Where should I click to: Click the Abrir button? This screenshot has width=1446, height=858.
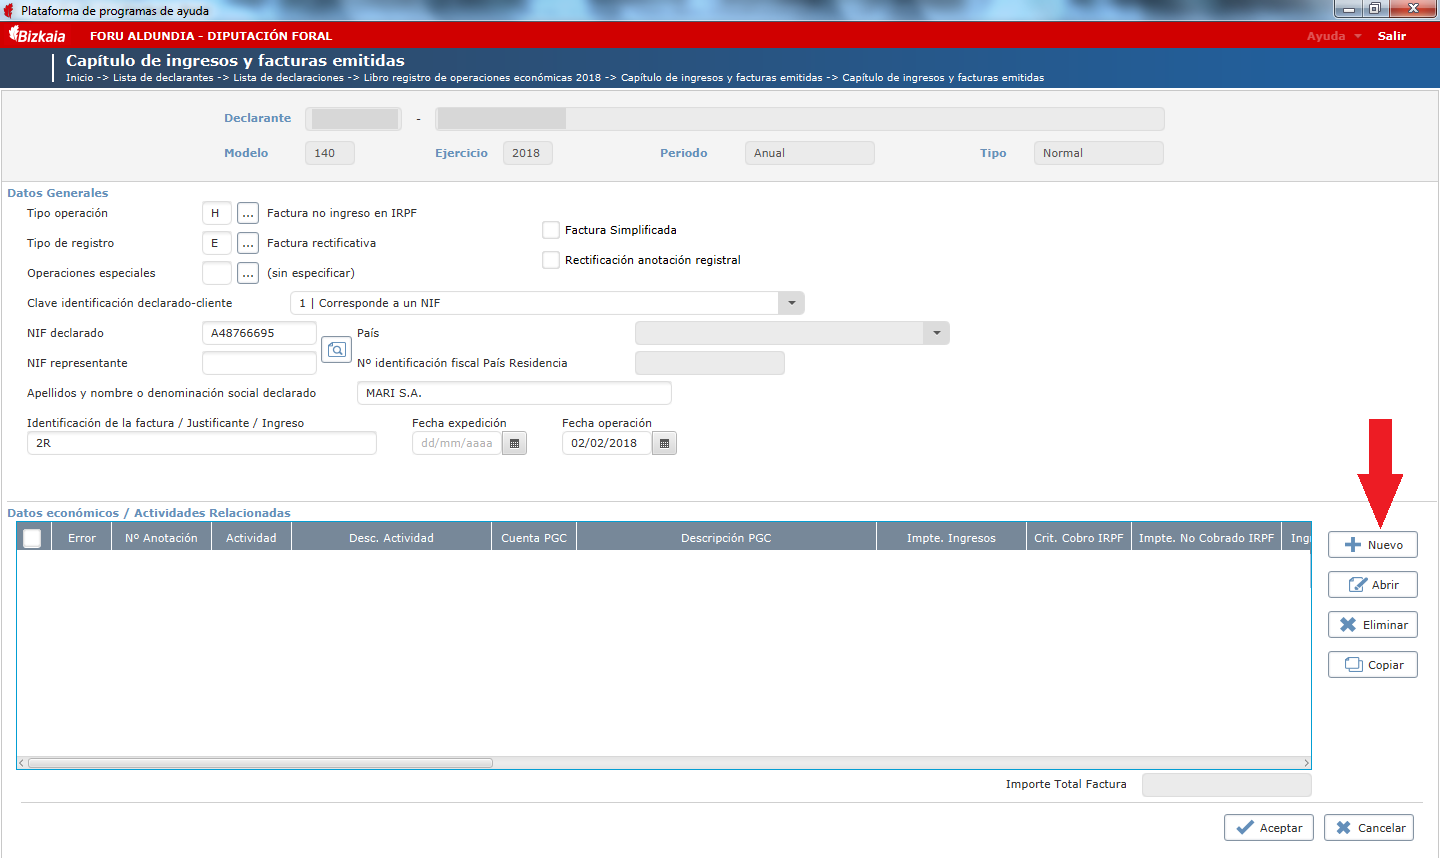(1373, 585)
